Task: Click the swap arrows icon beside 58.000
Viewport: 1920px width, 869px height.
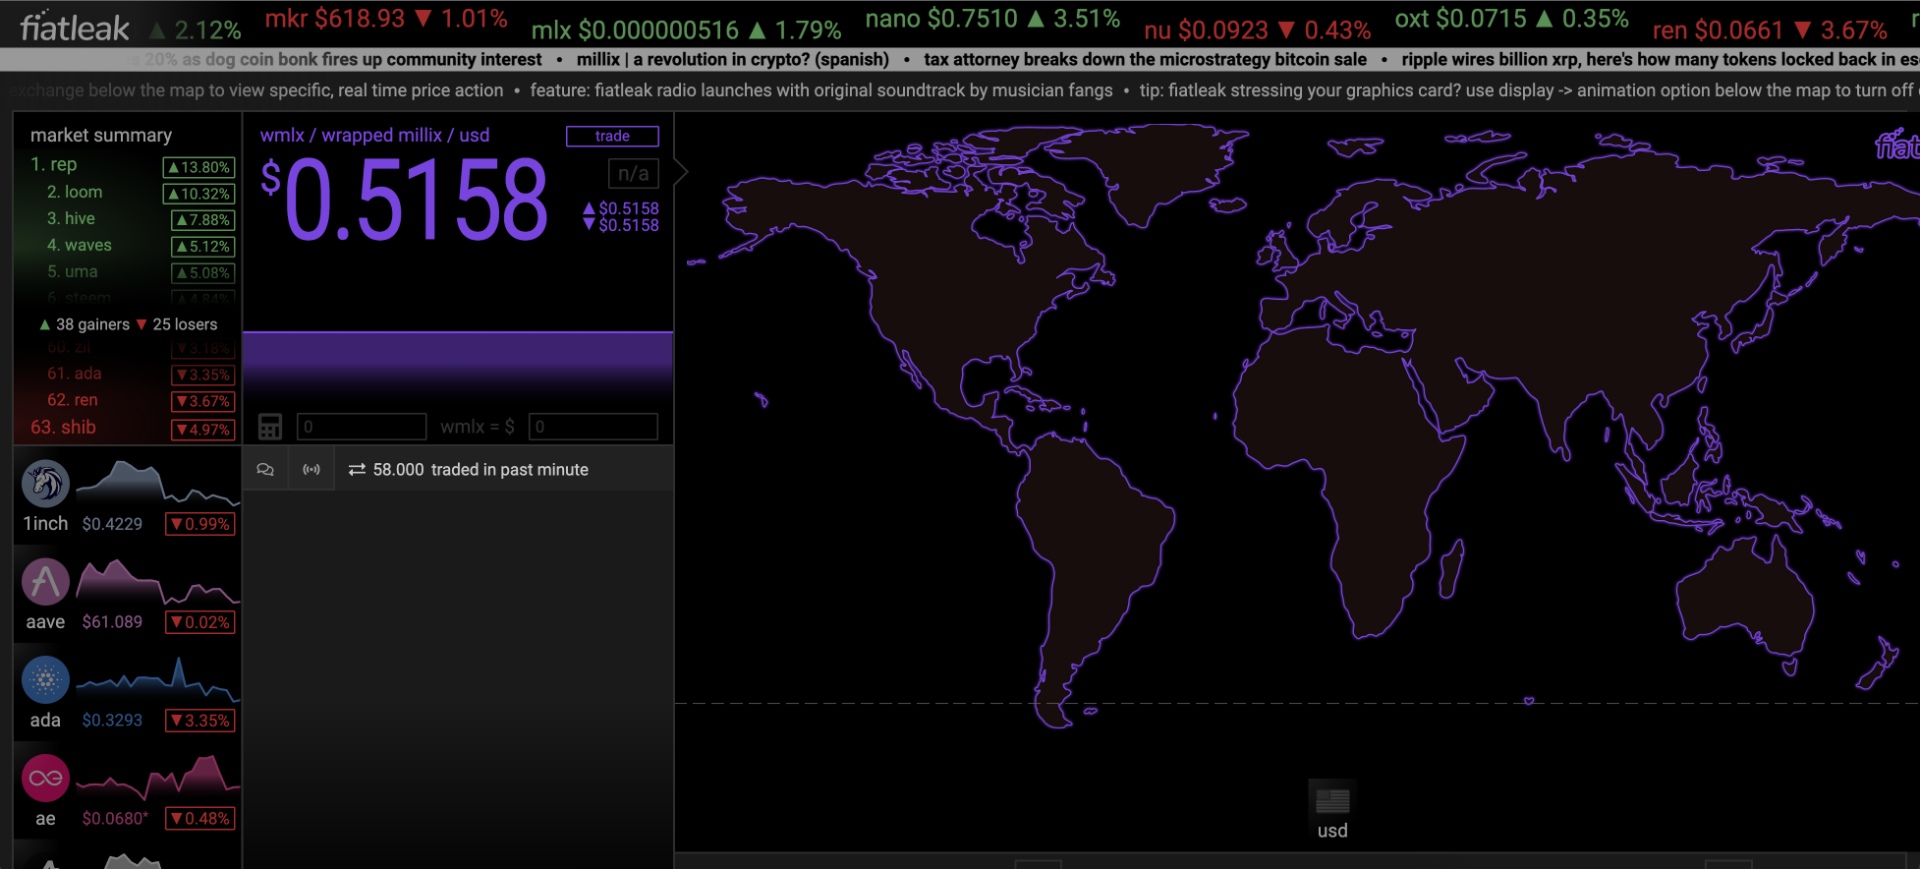Action: tap(356, 469)
